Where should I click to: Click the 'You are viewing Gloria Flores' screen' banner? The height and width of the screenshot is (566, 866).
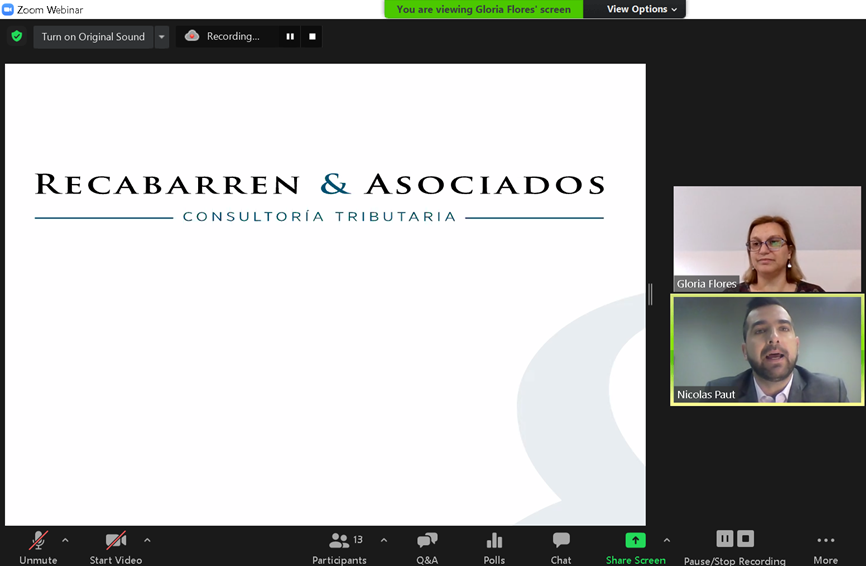click(x=484, y=9)
